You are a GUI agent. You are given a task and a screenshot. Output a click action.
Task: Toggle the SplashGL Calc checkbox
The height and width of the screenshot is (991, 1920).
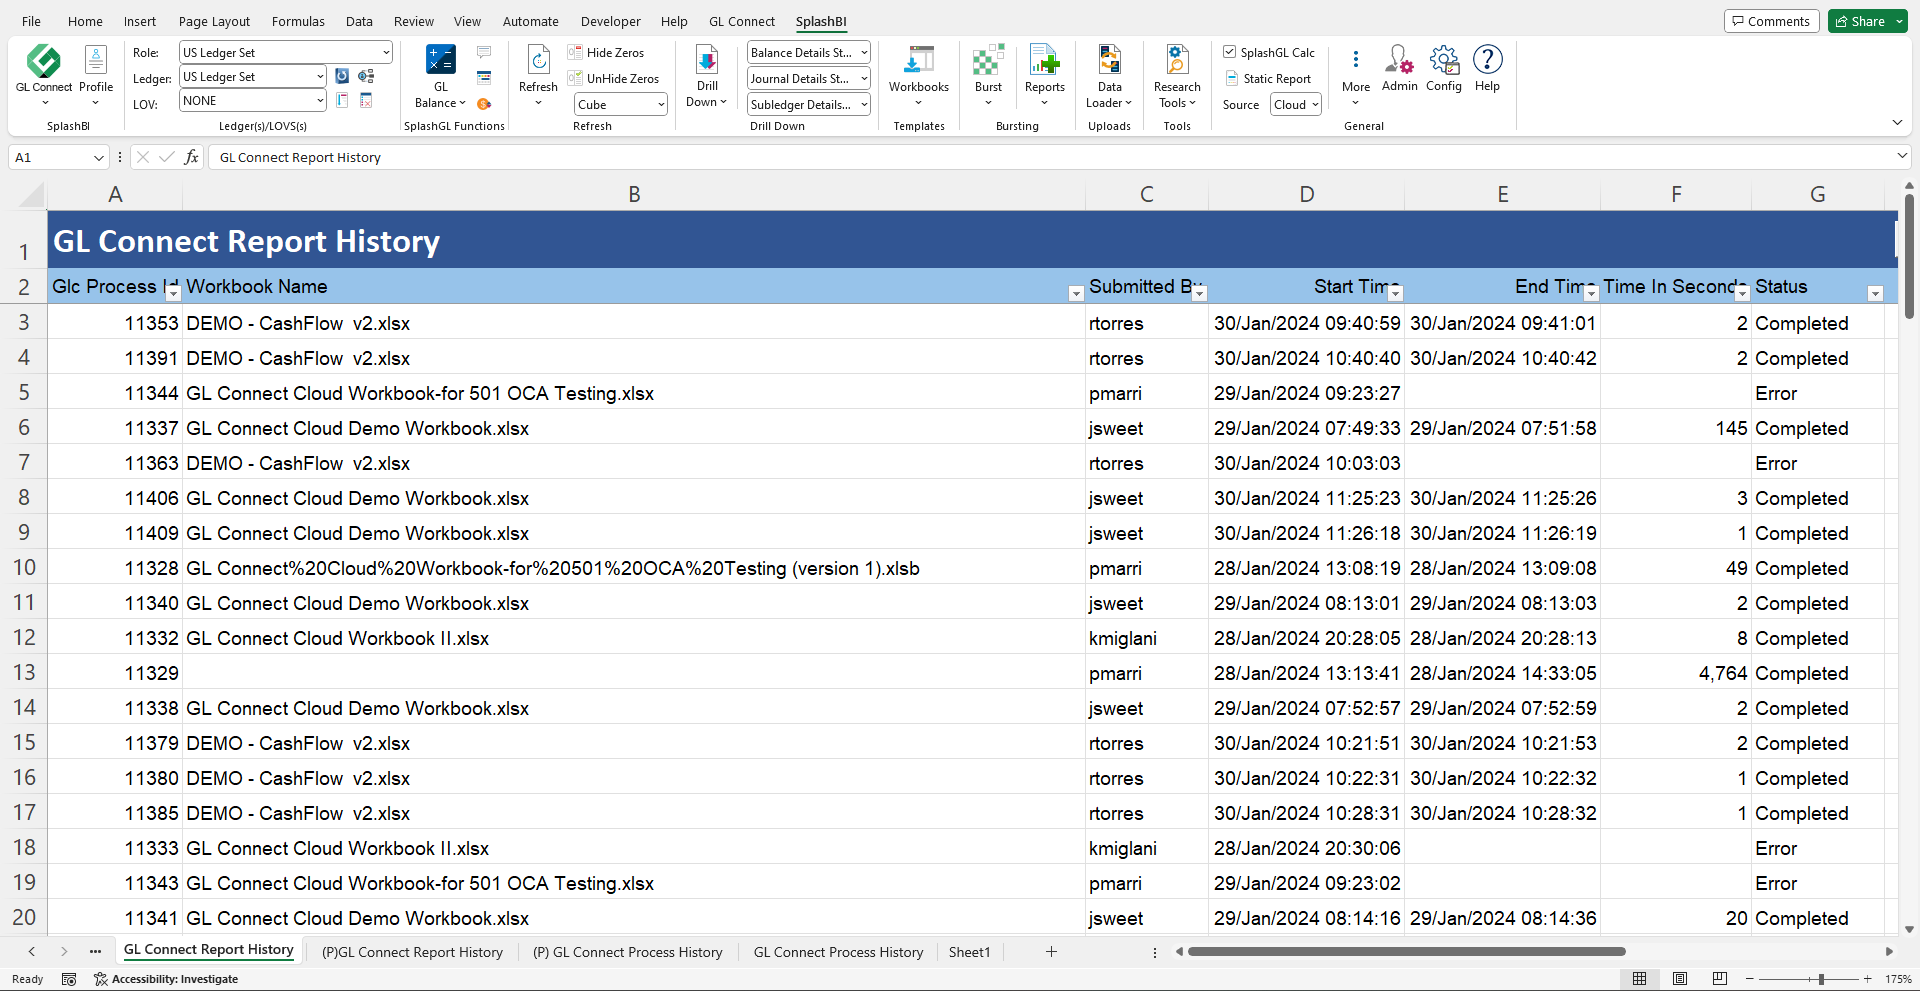[x=1230, y=52]
